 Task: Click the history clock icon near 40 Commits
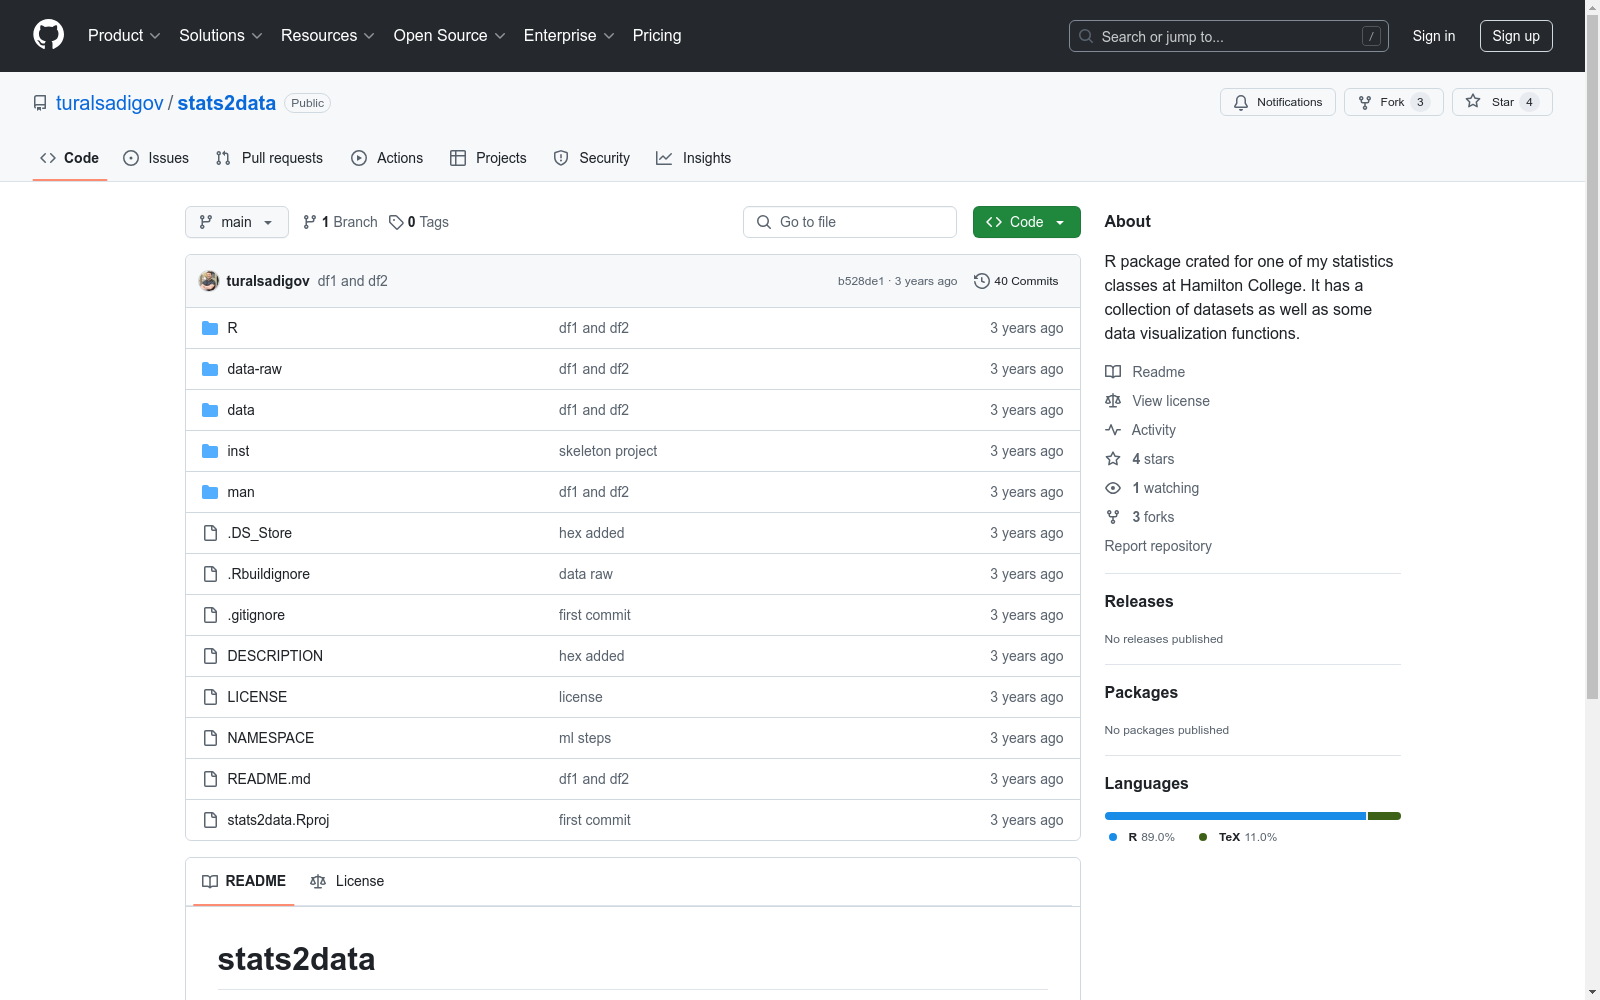coord(982,281)
